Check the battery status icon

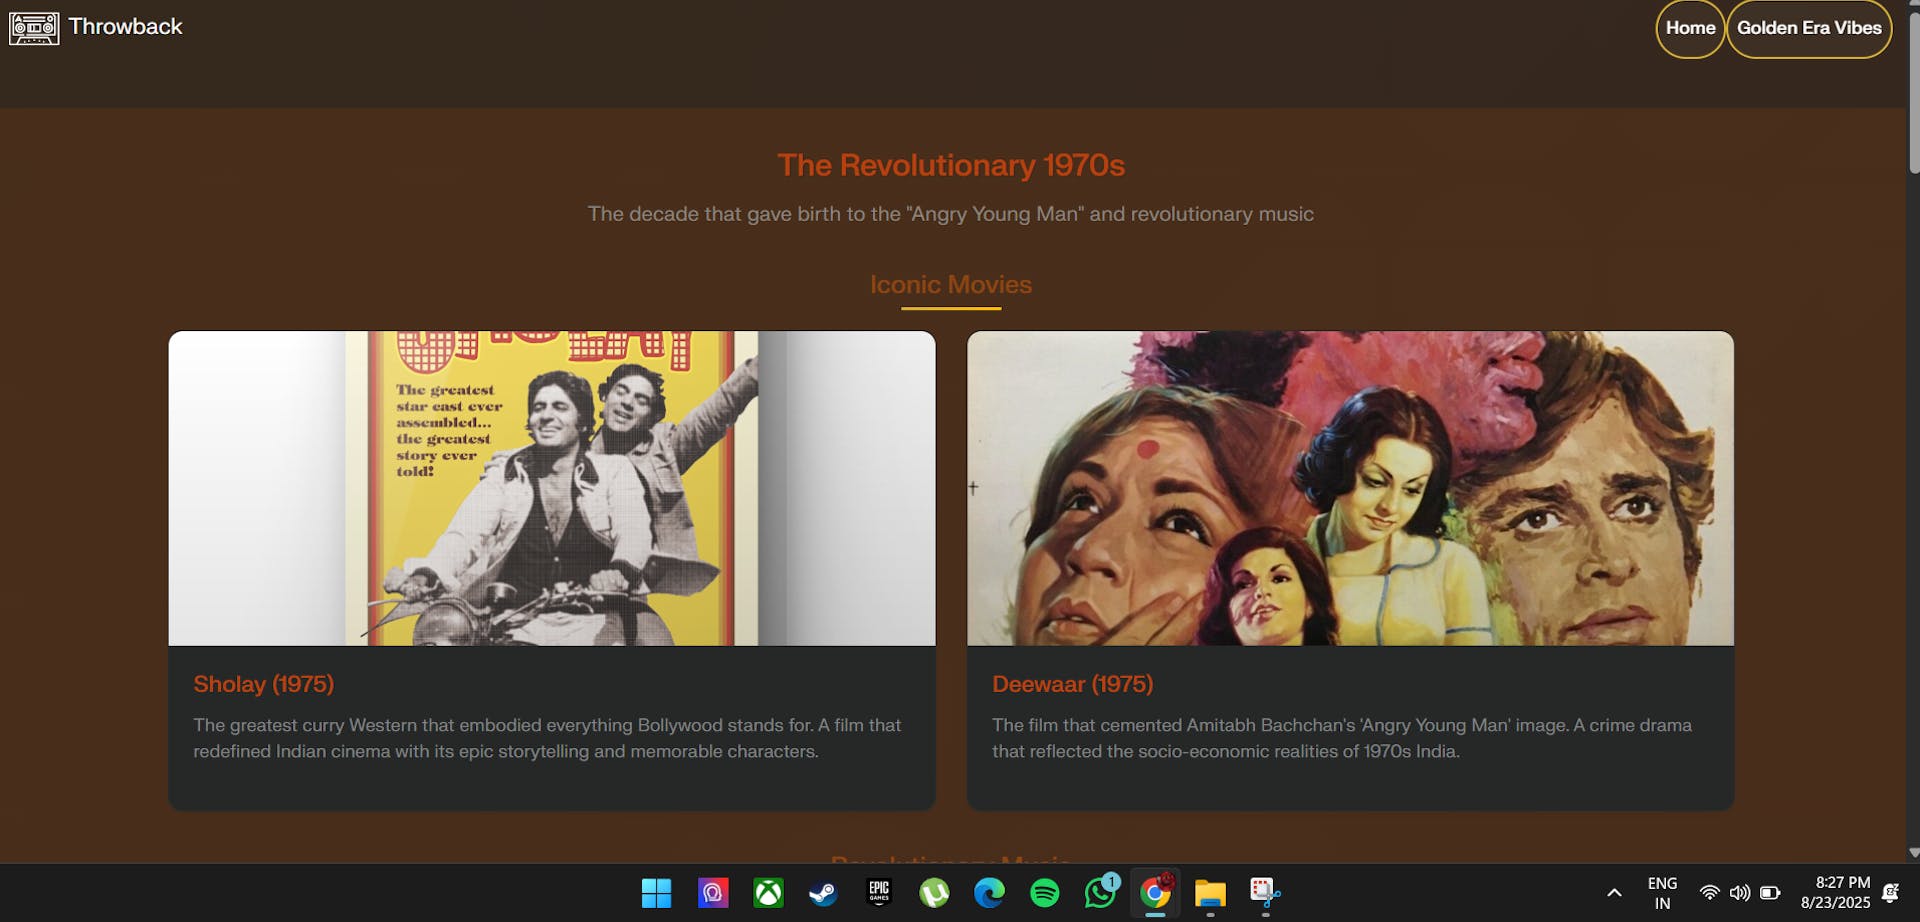tap(1770, 893)
